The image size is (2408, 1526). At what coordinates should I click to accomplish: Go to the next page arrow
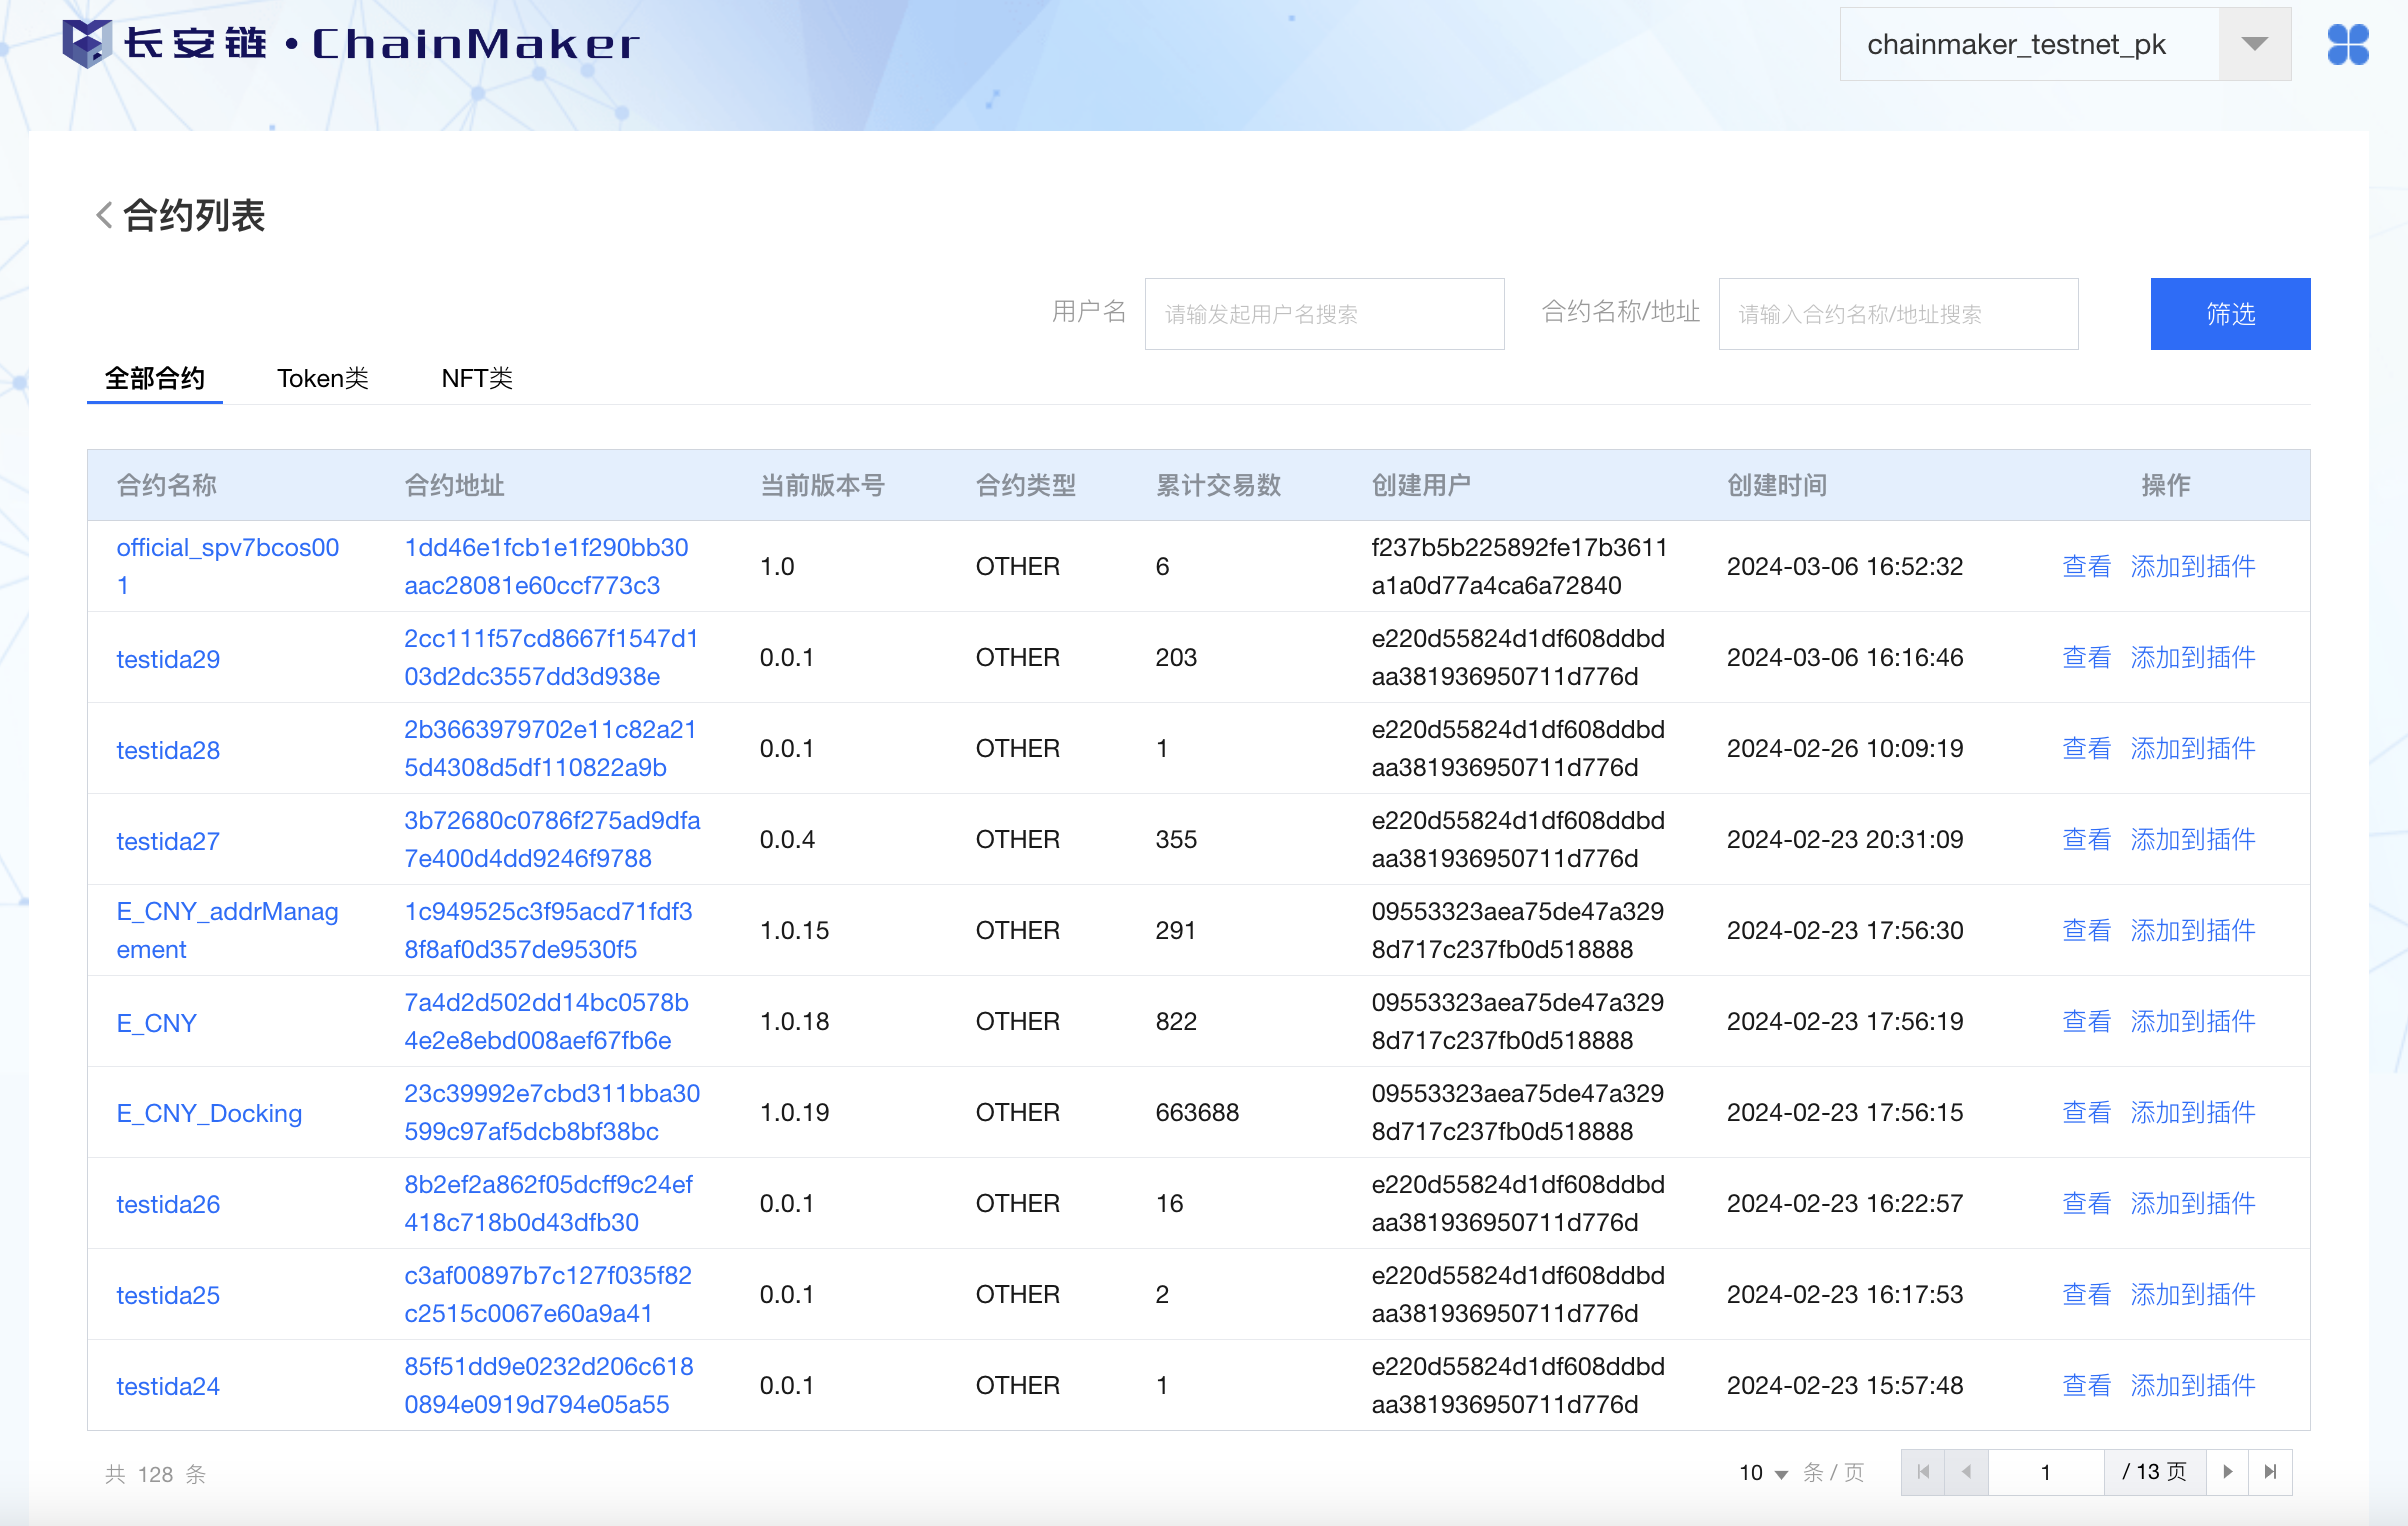(x=2227, y=1472)
